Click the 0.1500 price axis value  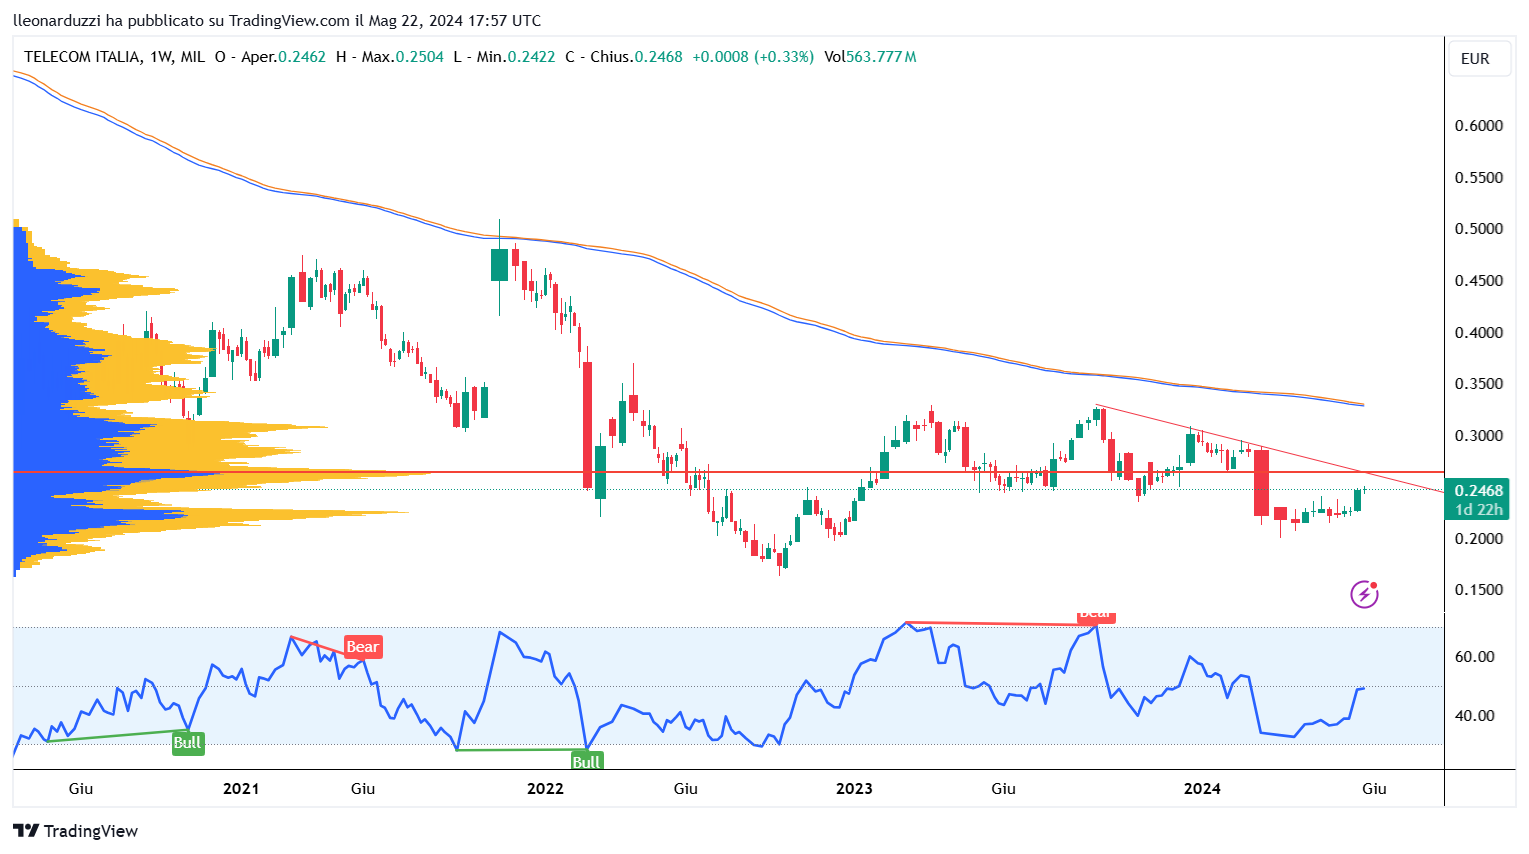[1479, 590]
